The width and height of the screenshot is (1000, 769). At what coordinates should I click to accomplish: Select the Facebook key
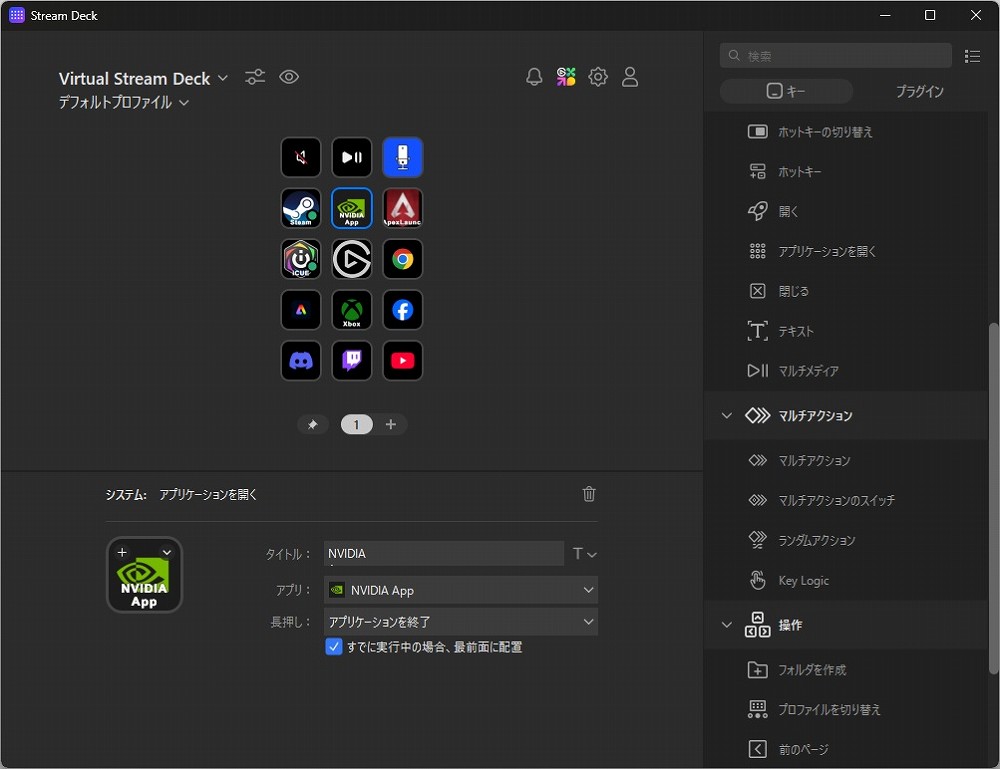(x=402, y=310)
